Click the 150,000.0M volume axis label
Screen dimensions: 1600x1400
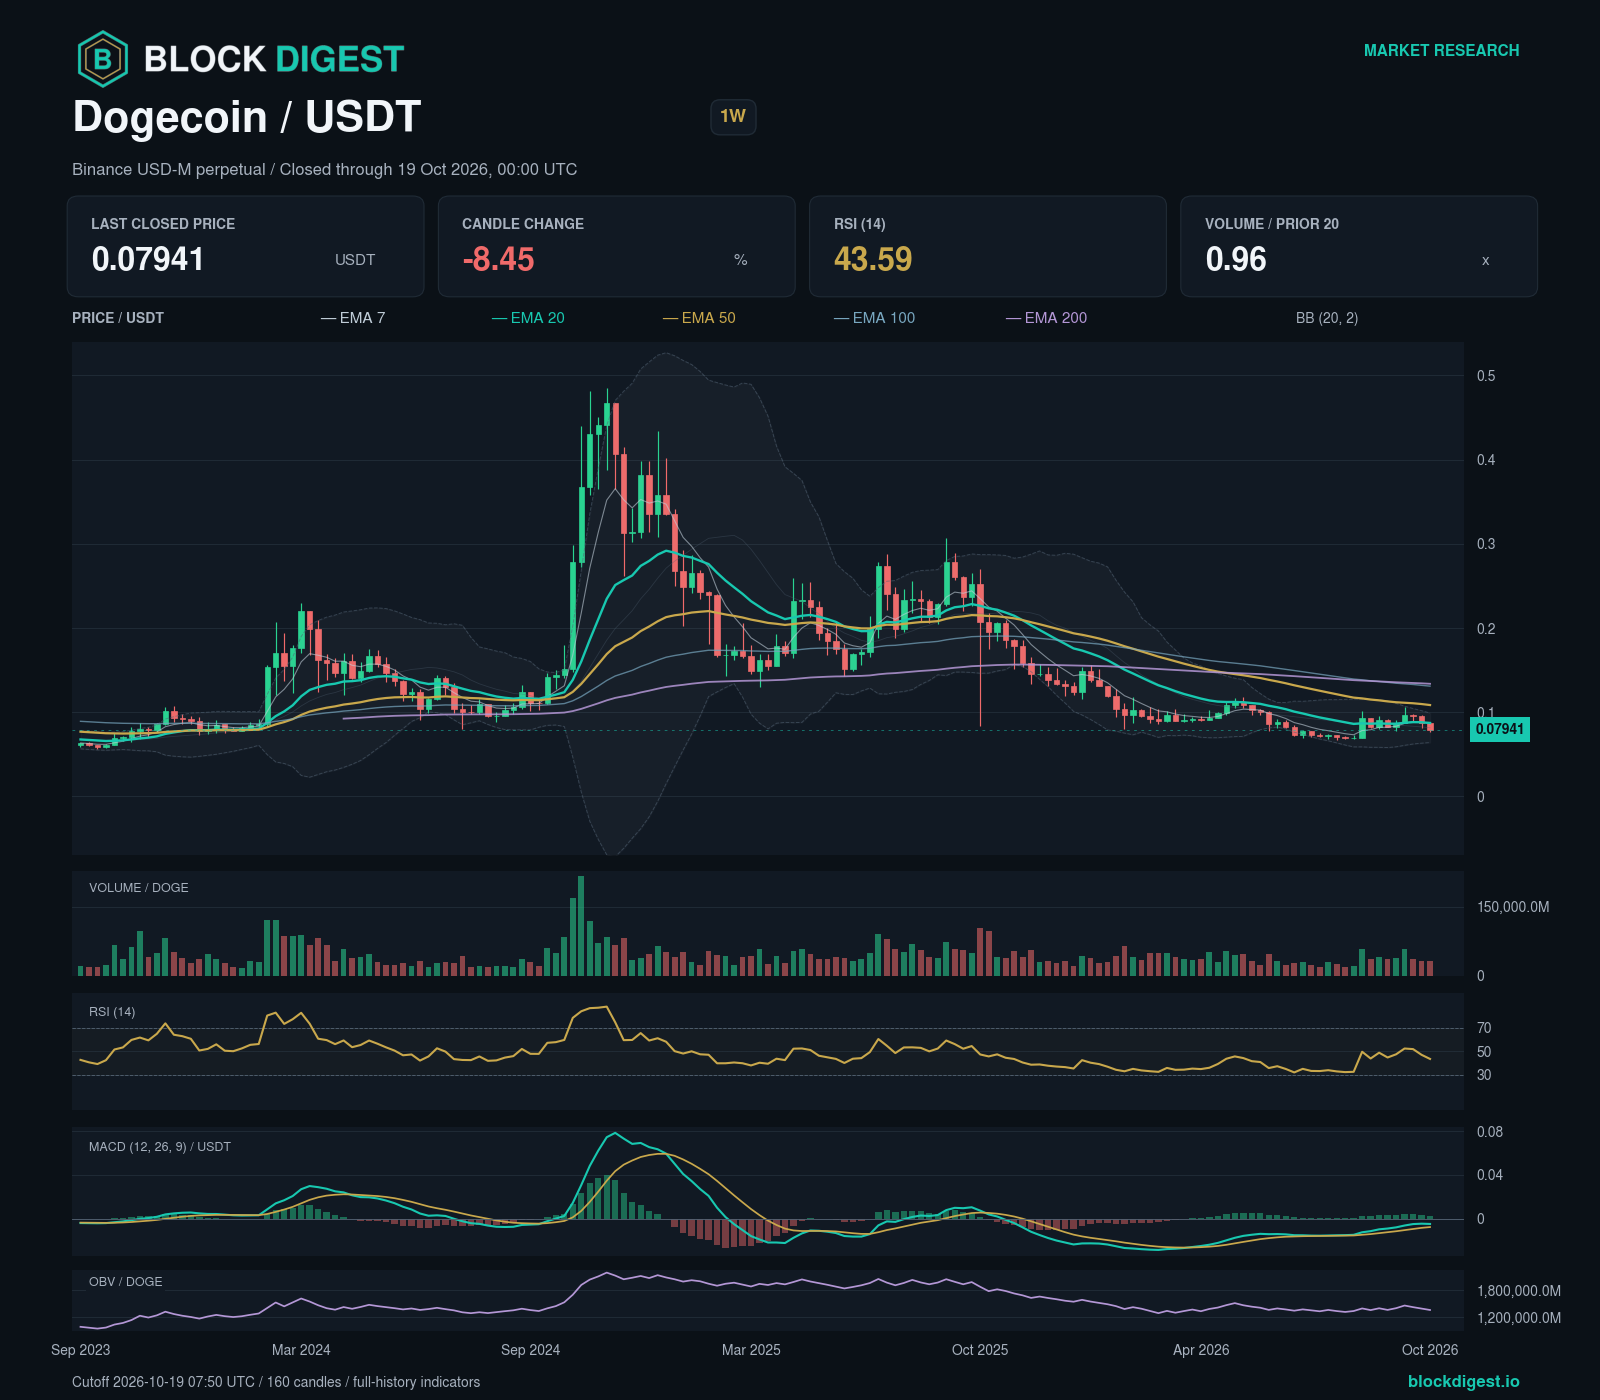coord(1513,907)
